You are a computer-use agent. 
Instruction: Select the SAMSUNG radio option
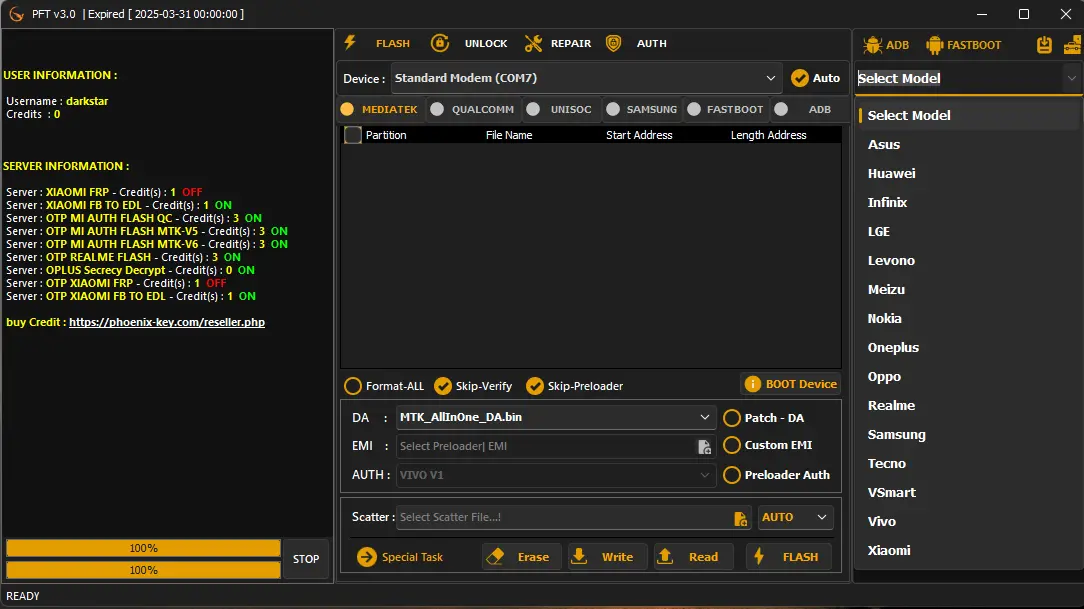[613, 109]
